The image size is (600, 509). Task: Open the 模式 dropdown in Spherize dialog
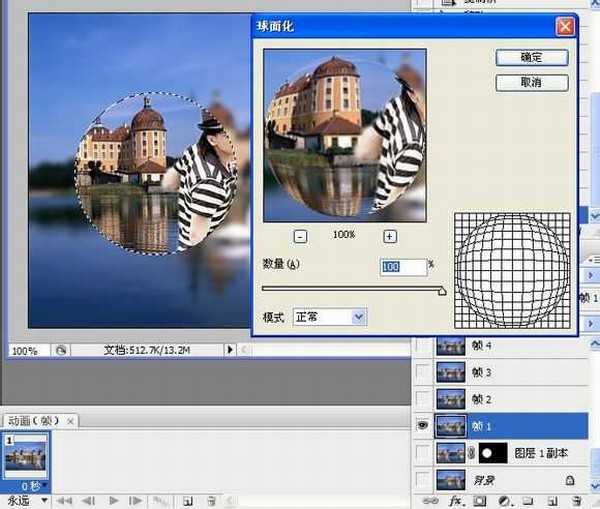[x=330, y=316]
